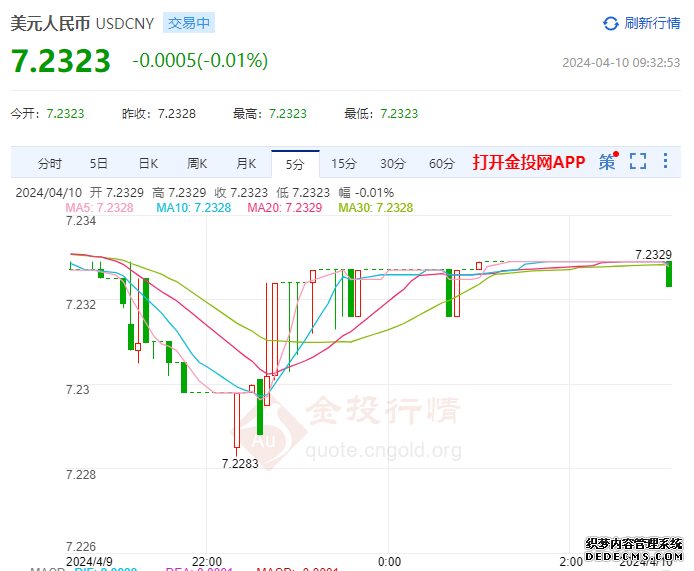Select the 周K chart tab
This screenshot has height=571, width=694.
pos(197,164)
